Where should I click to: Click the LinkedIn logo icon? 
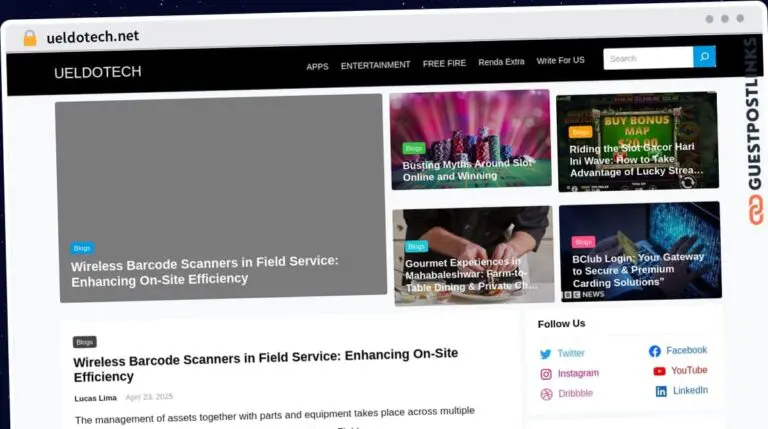(661, 391)
